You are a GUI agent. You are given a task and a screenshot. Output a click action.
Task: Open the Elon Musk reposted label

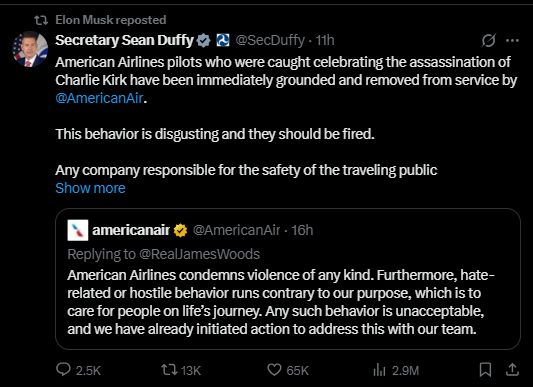click(111, 20)
